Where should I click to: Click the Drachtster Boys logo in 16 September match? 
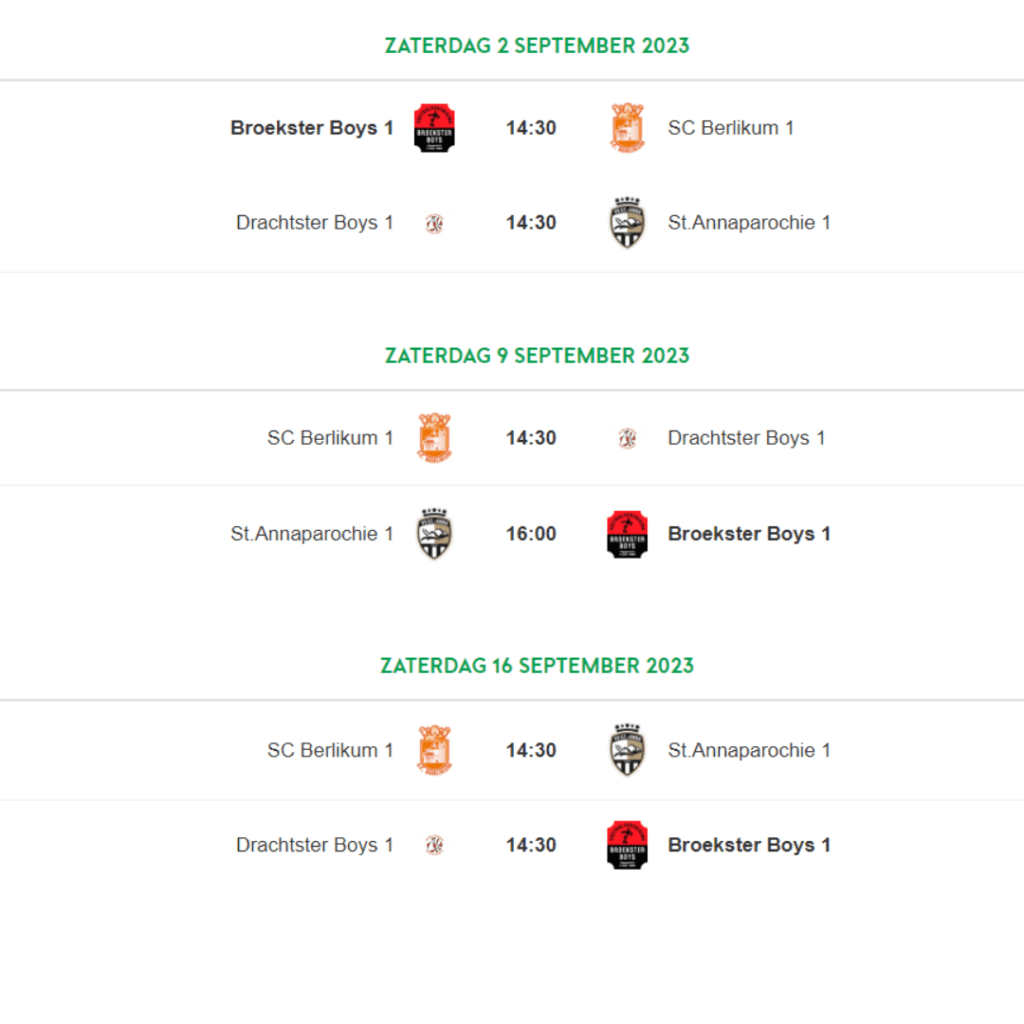434,845
